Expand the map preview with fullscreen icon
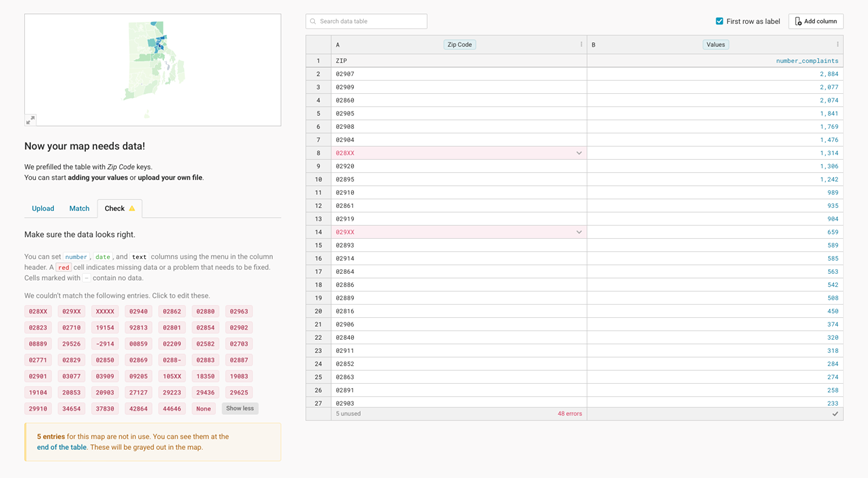Image resolution: width=868 pixels, height=478 pixels. point(30,120)
